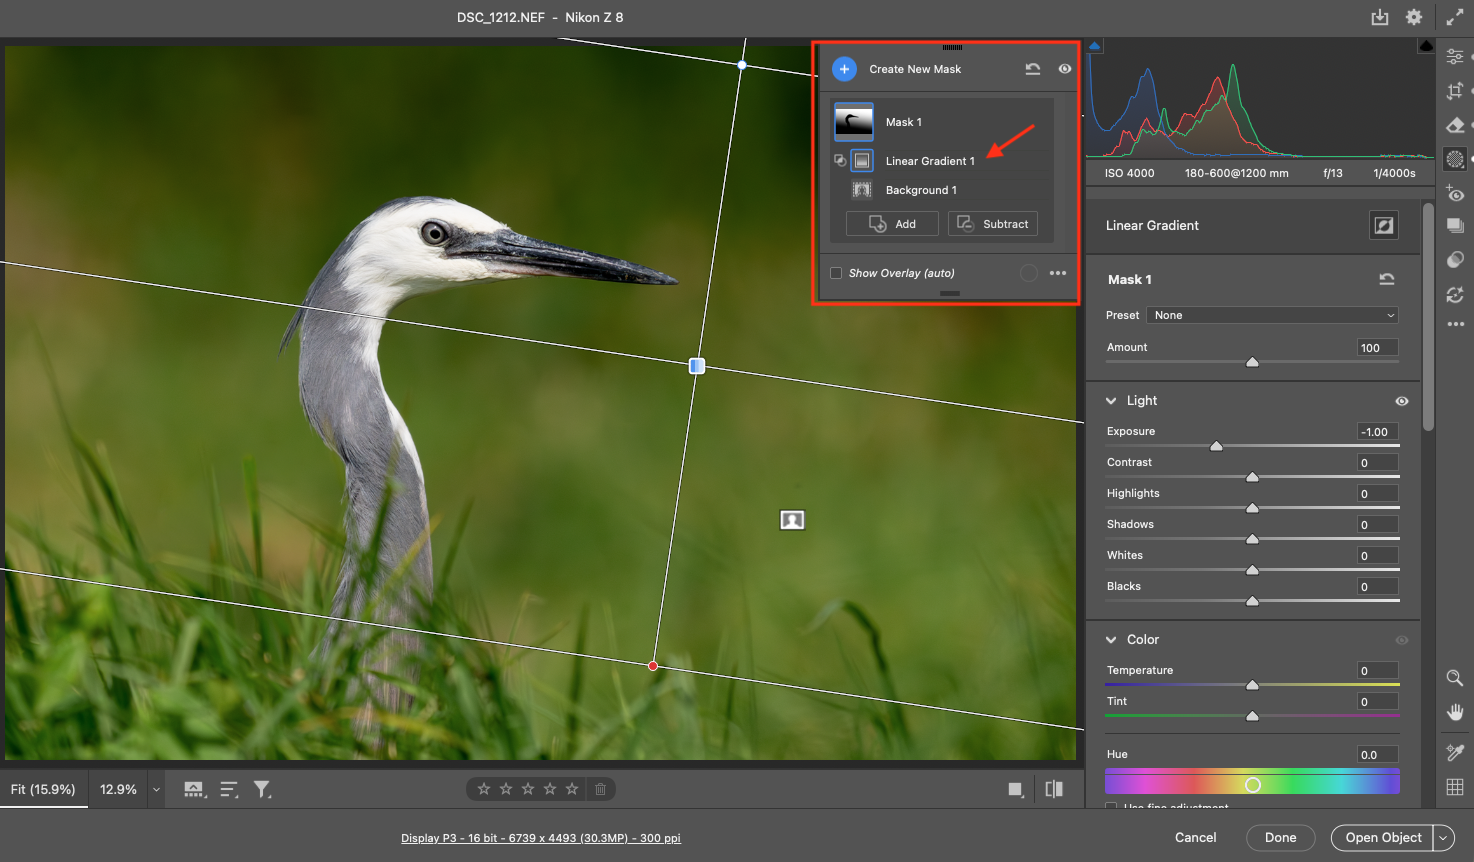Viewport: 1474px width, 862px height.
Task: Select the Background 1 mask component
Action: pos(920,190)
